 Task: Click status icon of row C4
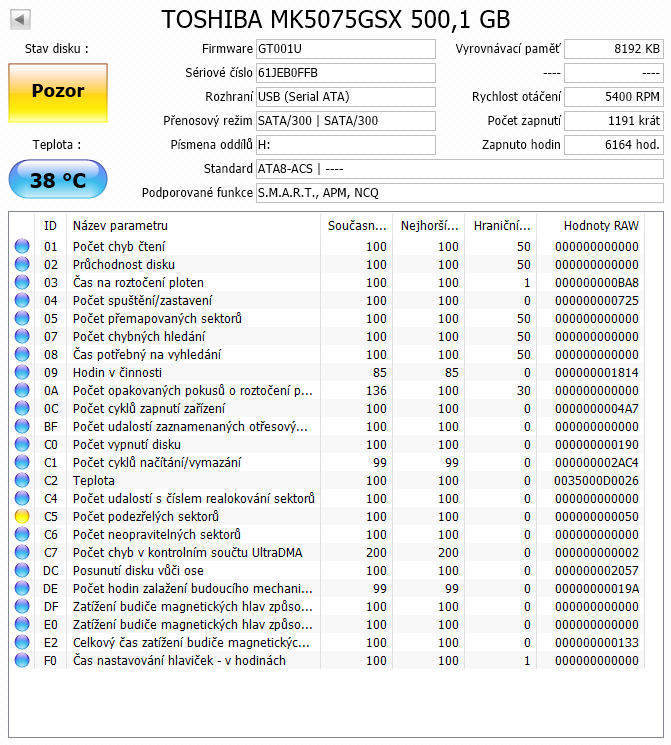[22, 498]
